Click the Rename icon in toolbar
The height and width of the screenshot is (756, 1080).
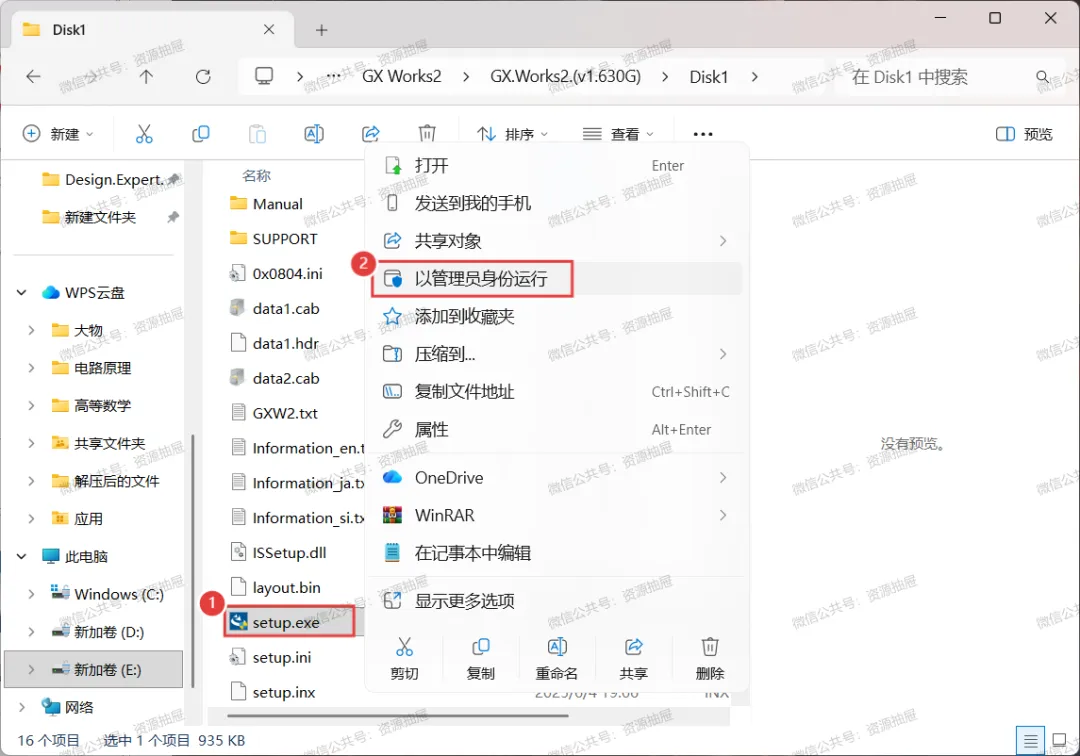pos(314,134)
